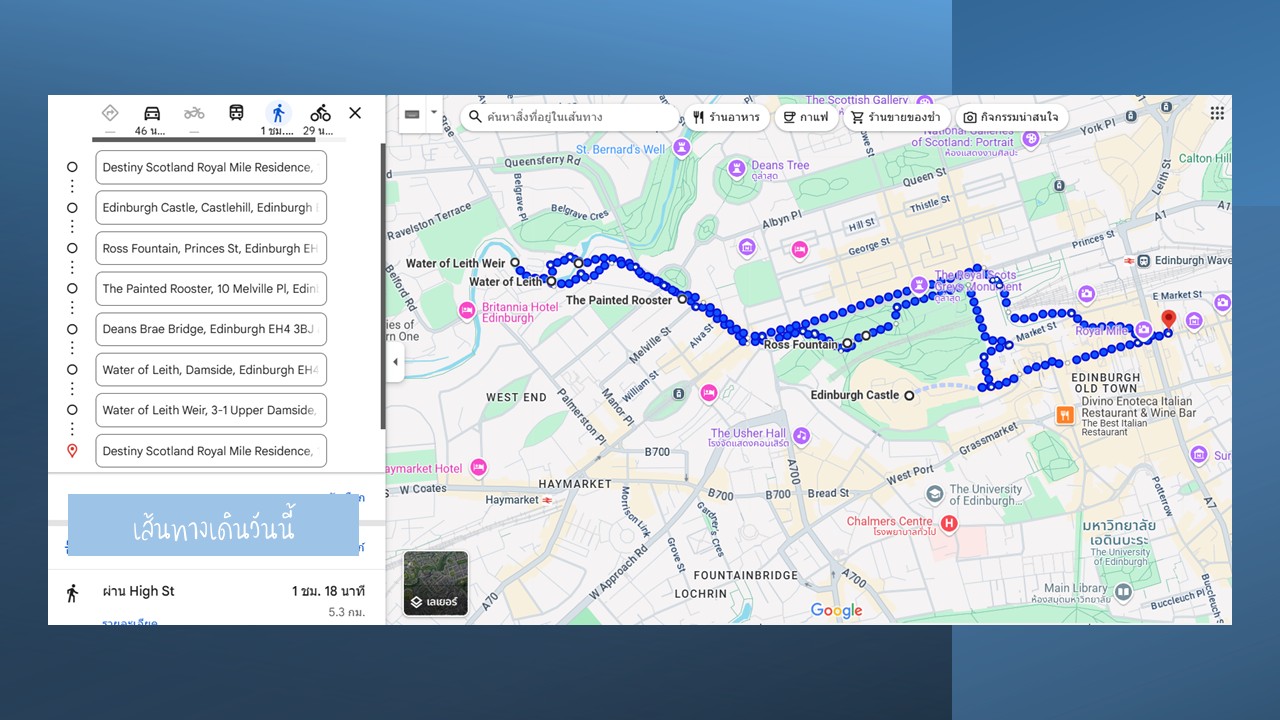The width and height of the screenshot is (1280, 720).
Task: Edit Edinburgh Castle stop field
Action: click(211, 208)
